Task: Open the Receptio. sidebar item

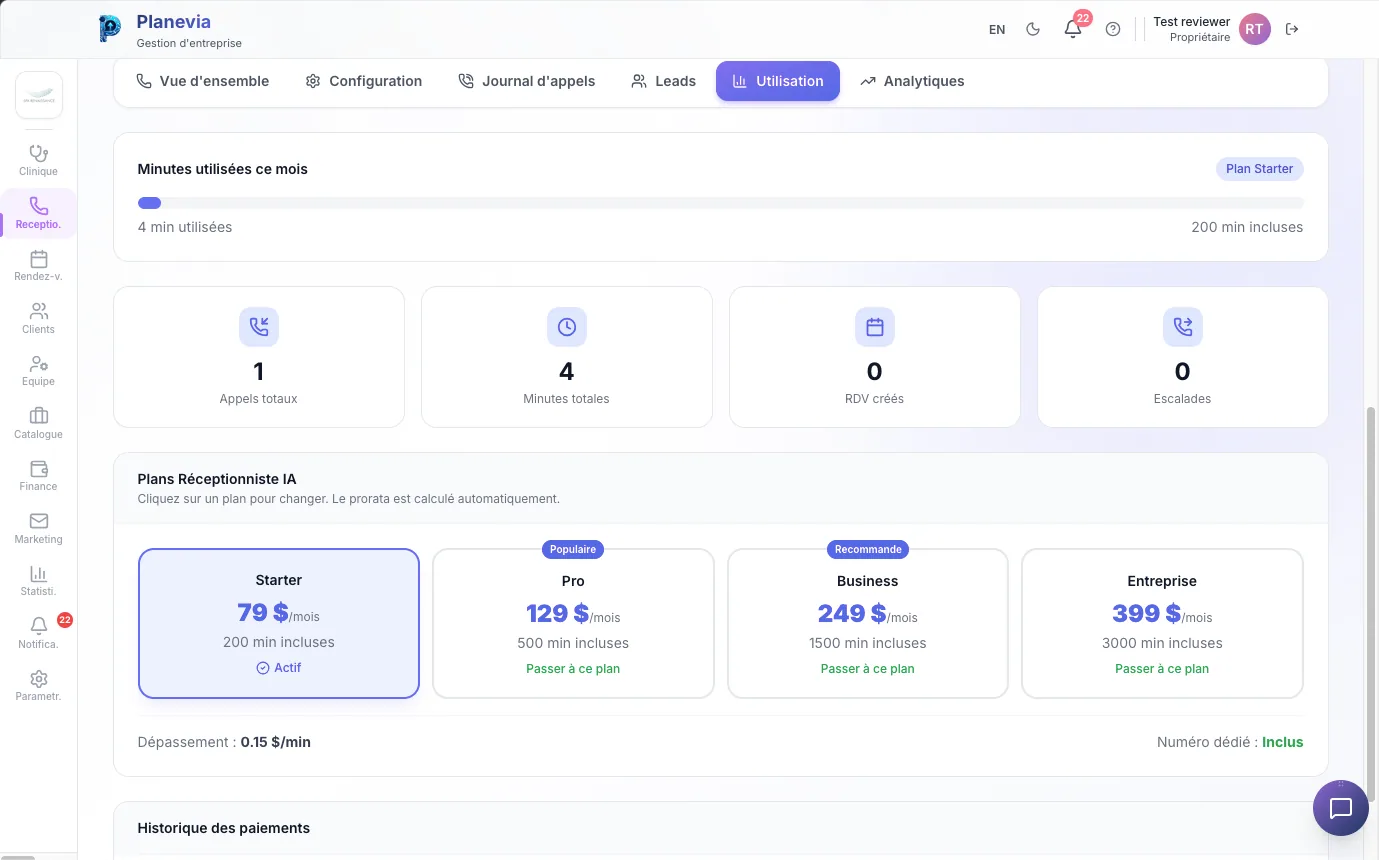Action: click(39, 213)
